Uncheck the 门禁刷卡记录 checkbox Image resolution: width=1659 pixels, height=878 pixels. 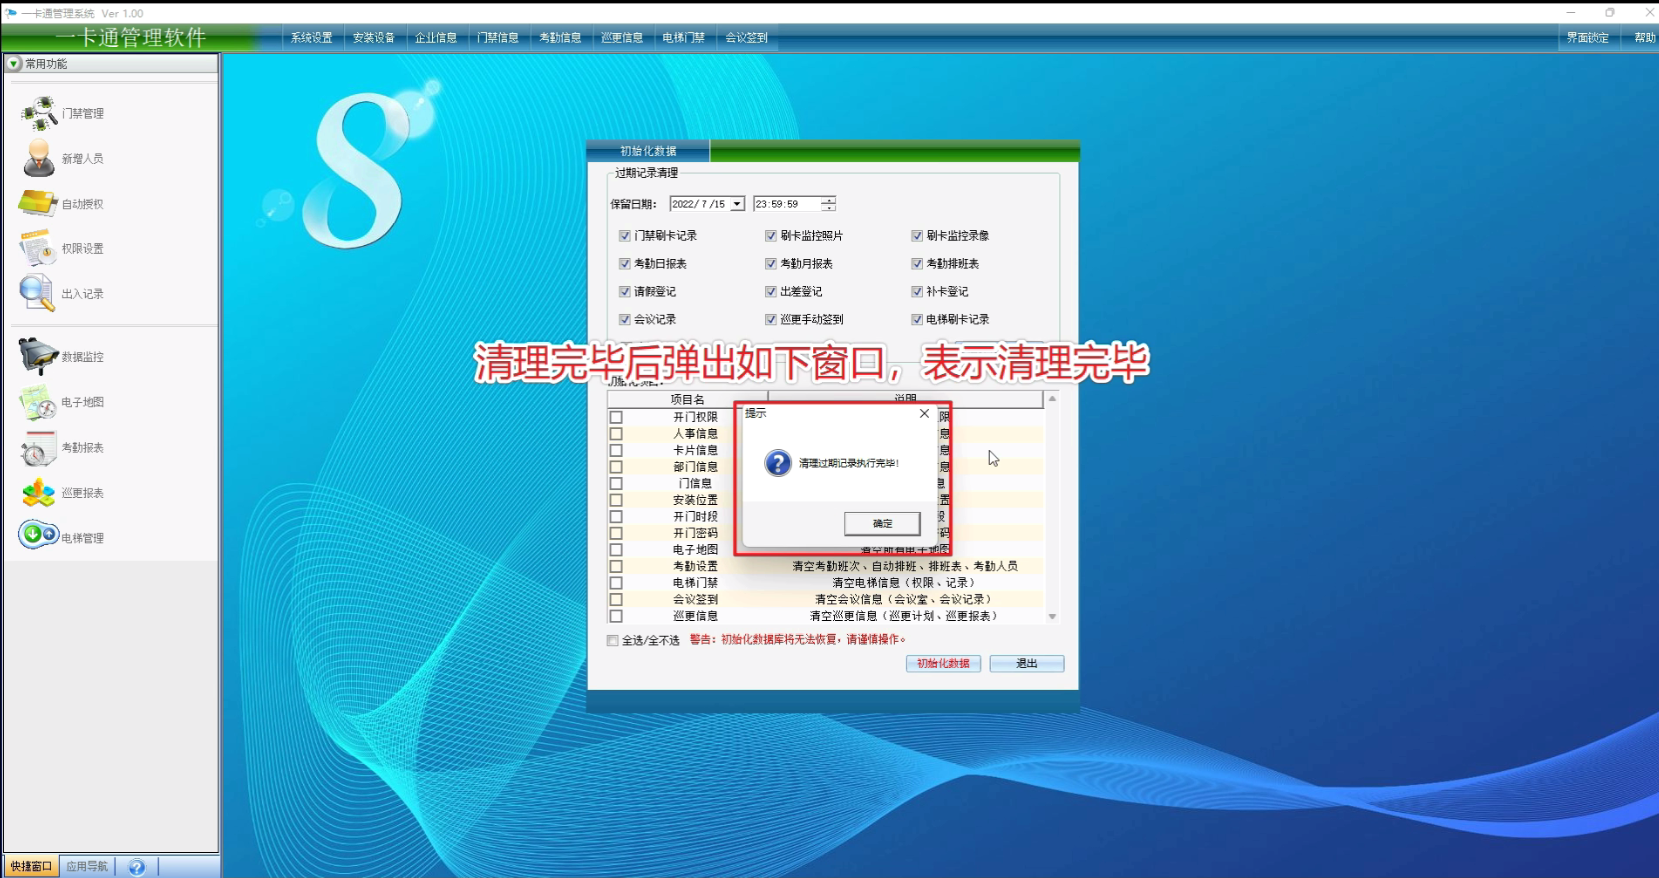tap(625, 236)
